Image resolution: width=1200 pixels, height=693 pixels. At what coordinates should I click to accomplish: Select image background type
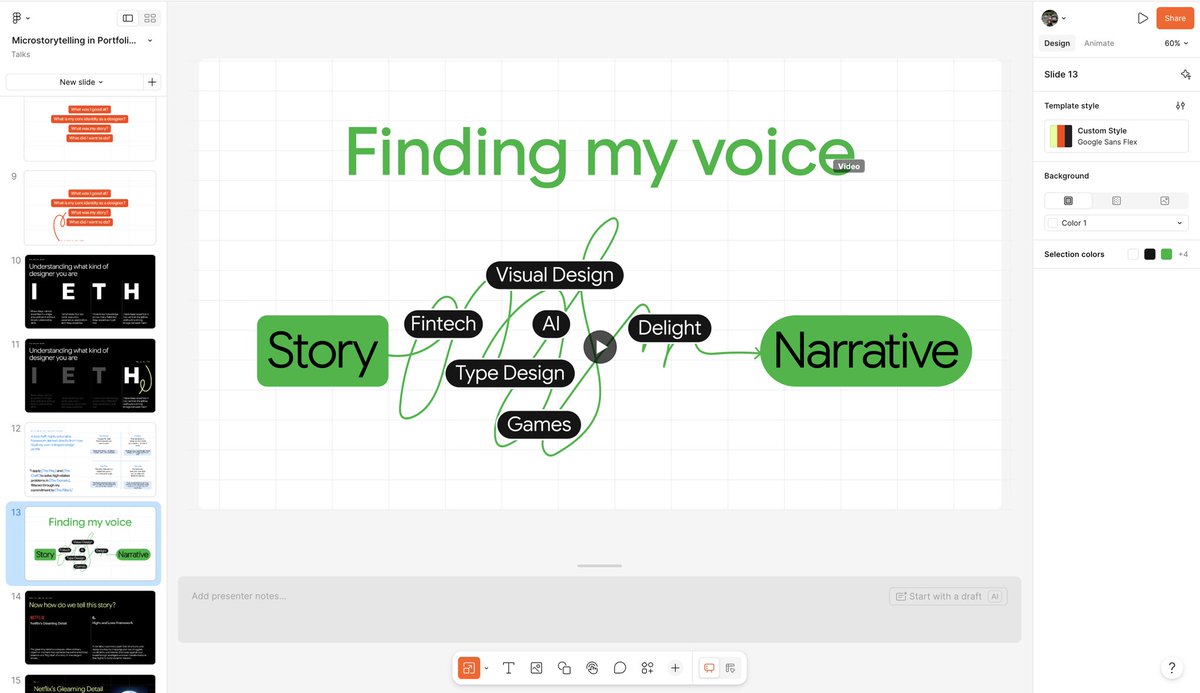(x=1164, y=201)
